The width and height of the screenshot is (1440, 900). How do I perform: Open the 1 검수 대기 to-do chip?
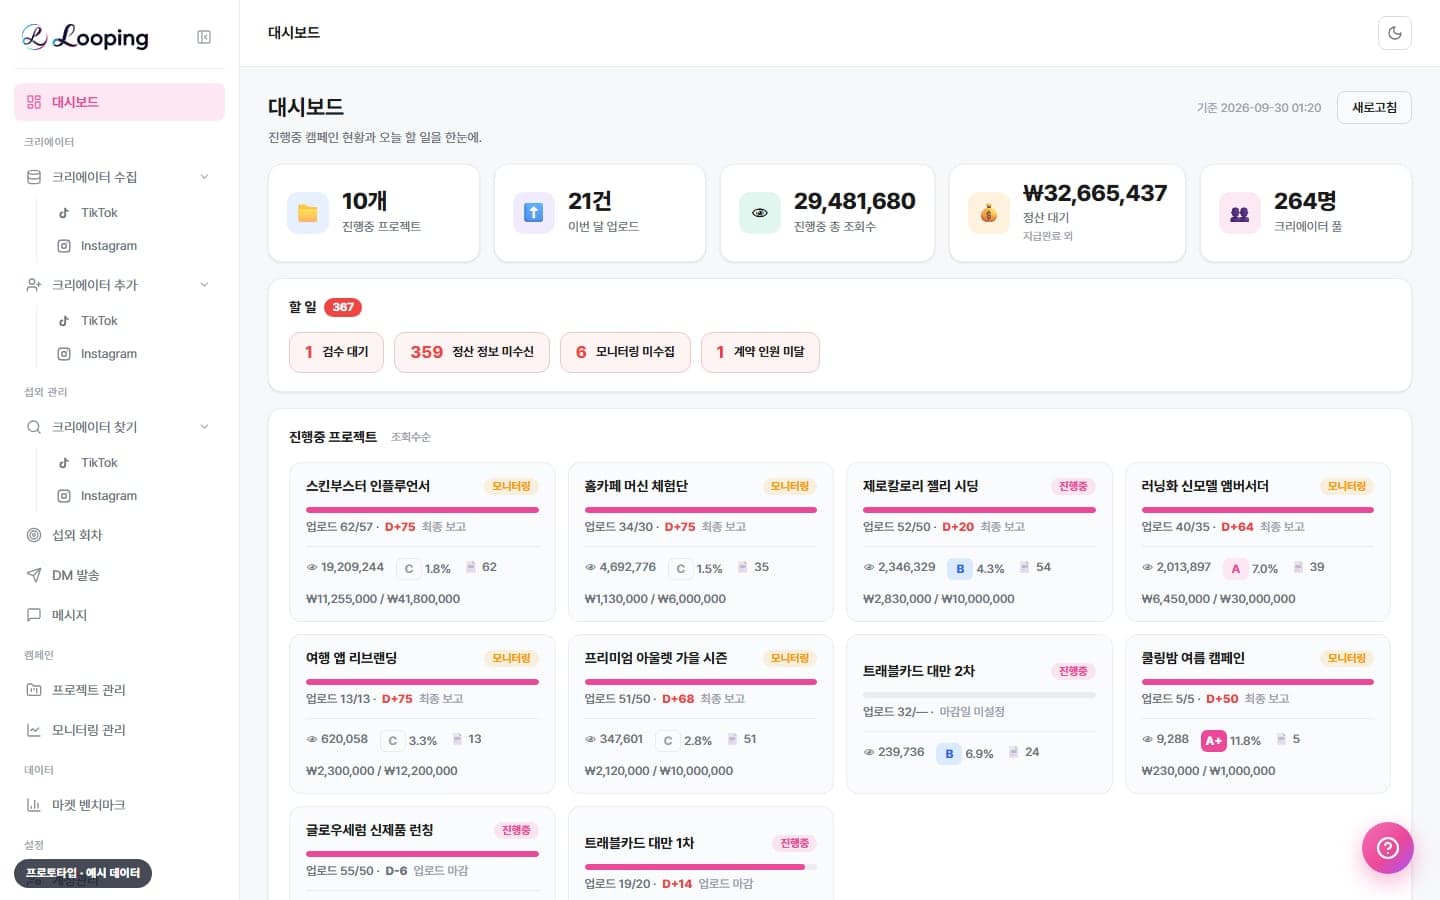(336, 352)
